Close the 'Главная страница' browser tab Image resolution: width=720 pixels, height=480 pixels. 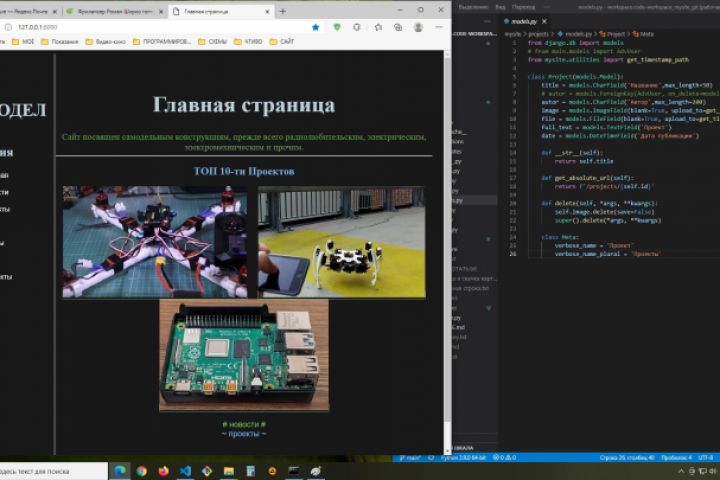tap(267, 11)
